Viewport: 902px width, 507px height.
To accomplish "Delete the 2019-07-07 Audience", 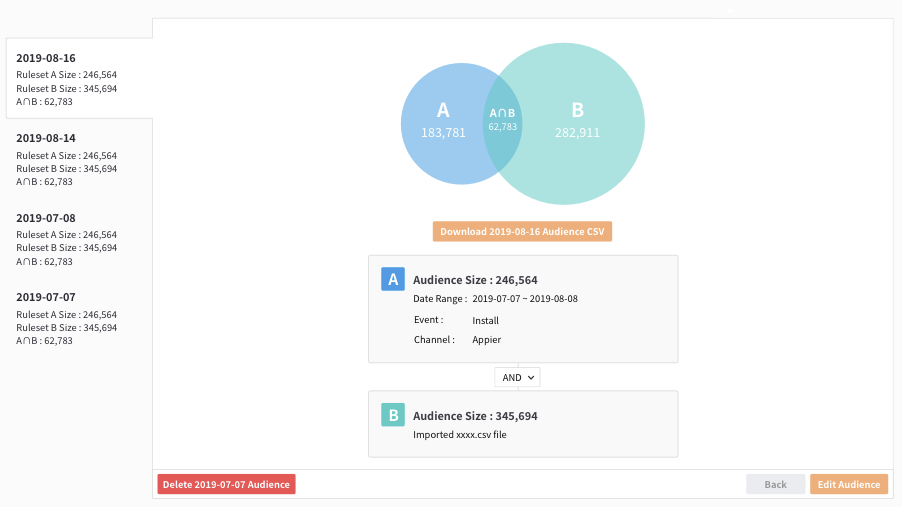I will click(x=226, y=484).
